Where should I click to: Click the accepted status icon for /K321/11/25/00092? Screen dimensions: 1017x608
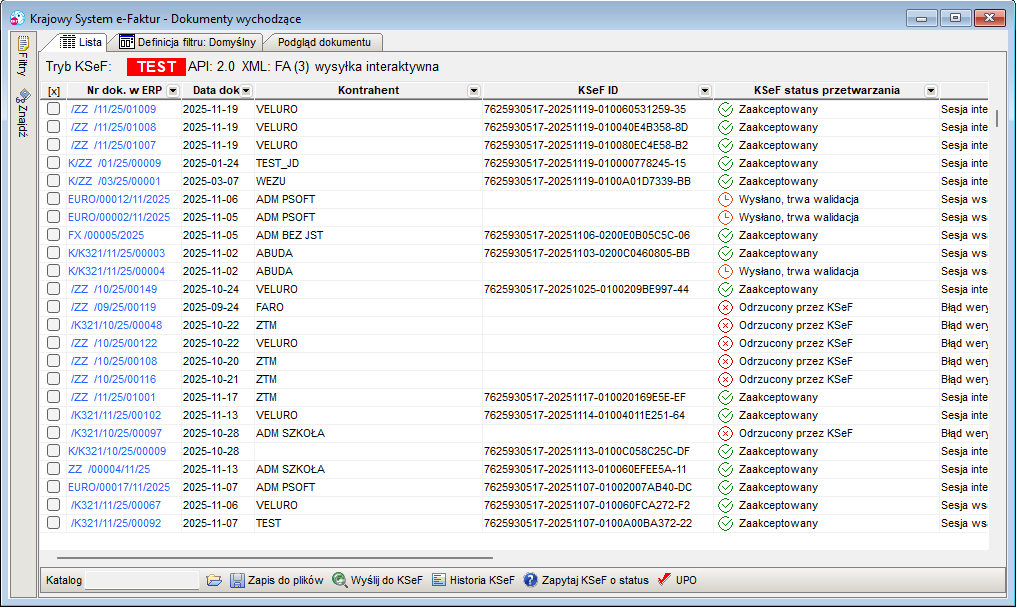726,524
